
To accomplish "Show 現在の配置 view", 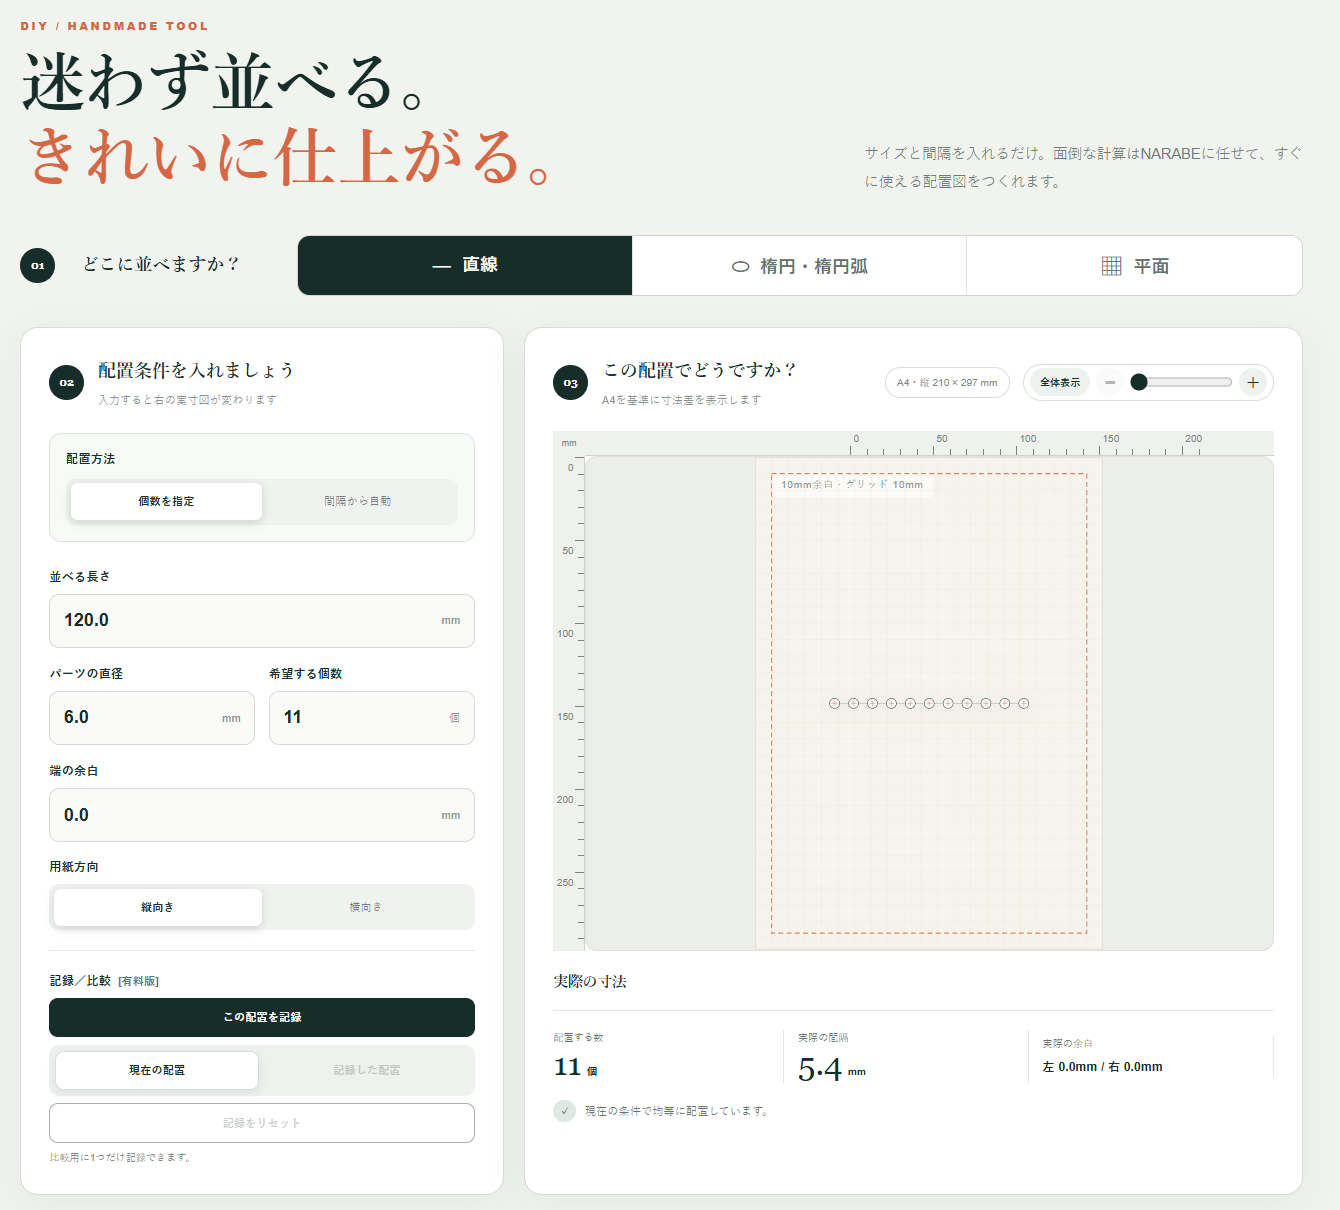I will [x=157, y=1070].
